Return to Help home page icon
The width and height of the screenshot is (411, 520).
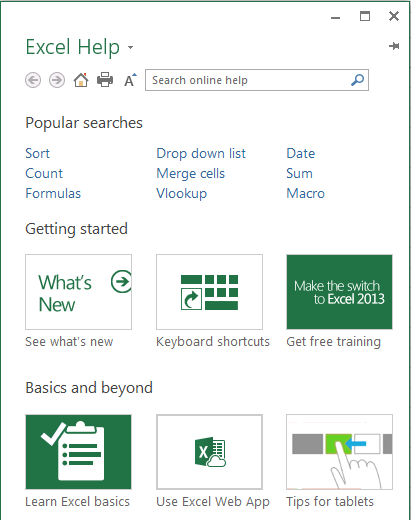point(81,80)
